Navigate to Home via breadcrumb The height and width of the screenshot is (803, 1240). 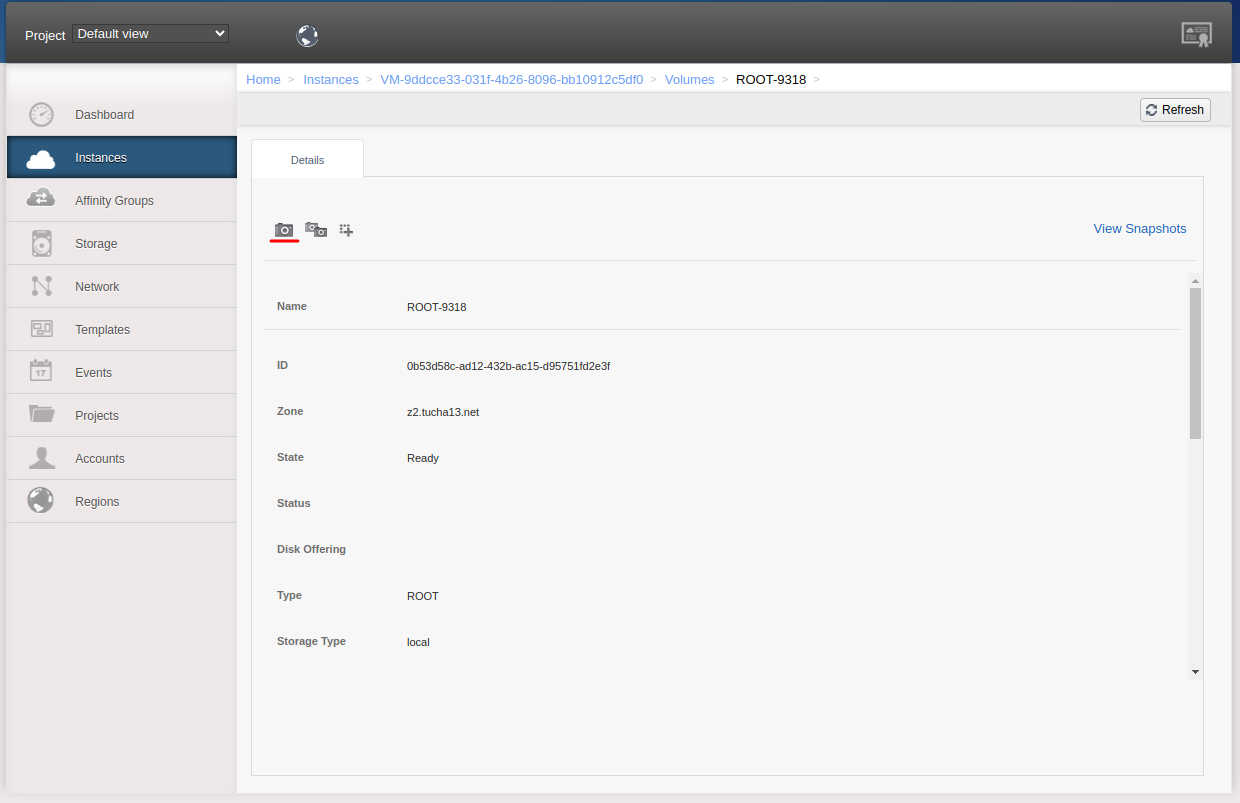[x=263, y=79]
